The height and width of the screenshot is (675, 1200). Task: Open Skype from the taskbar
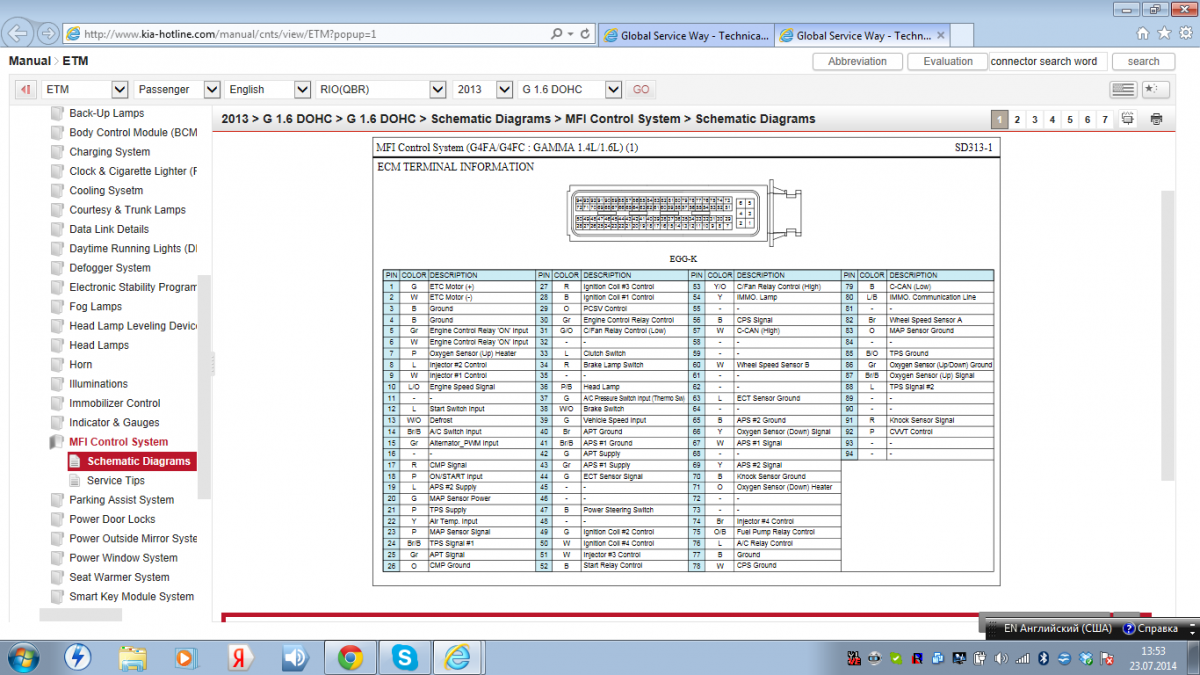[x=405, y=657]
